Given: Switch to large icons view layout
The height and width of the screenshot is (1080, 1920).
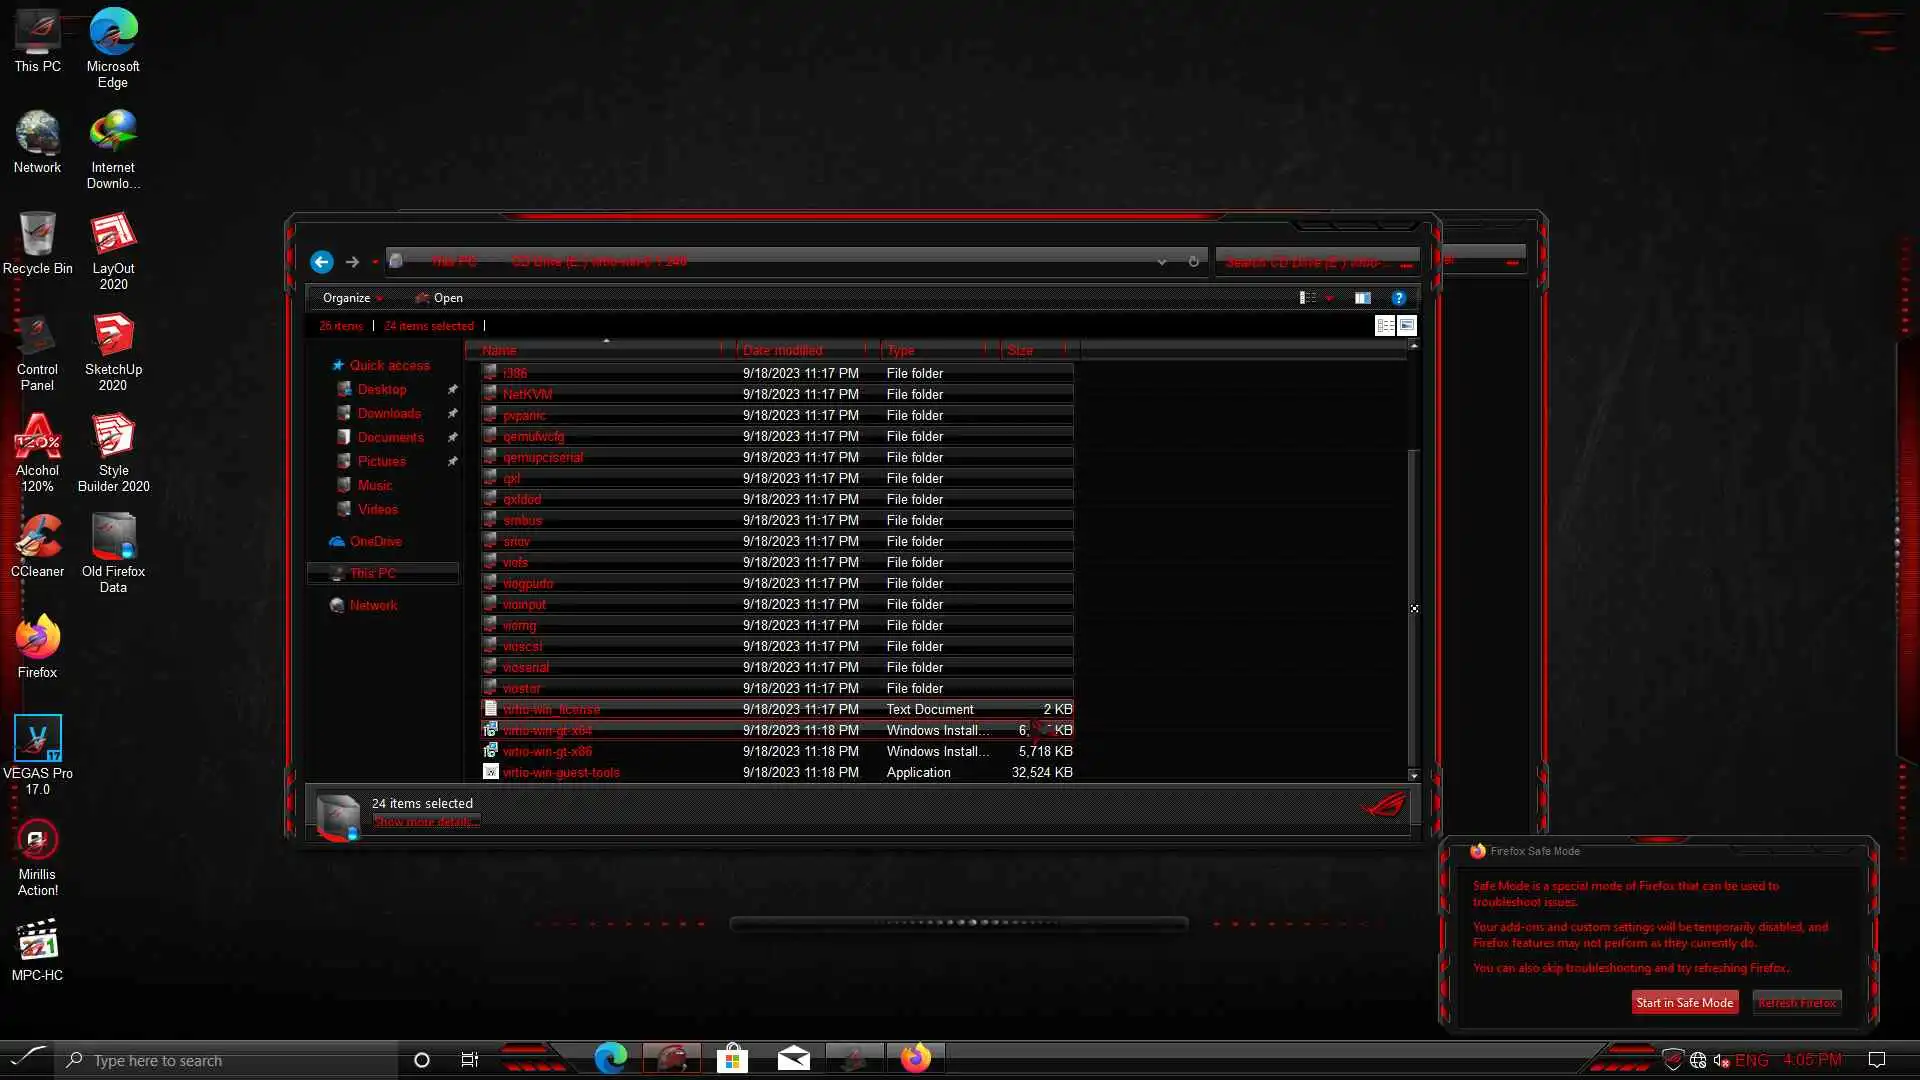Looking at the screenshot, I should [x=1407, y=325].
